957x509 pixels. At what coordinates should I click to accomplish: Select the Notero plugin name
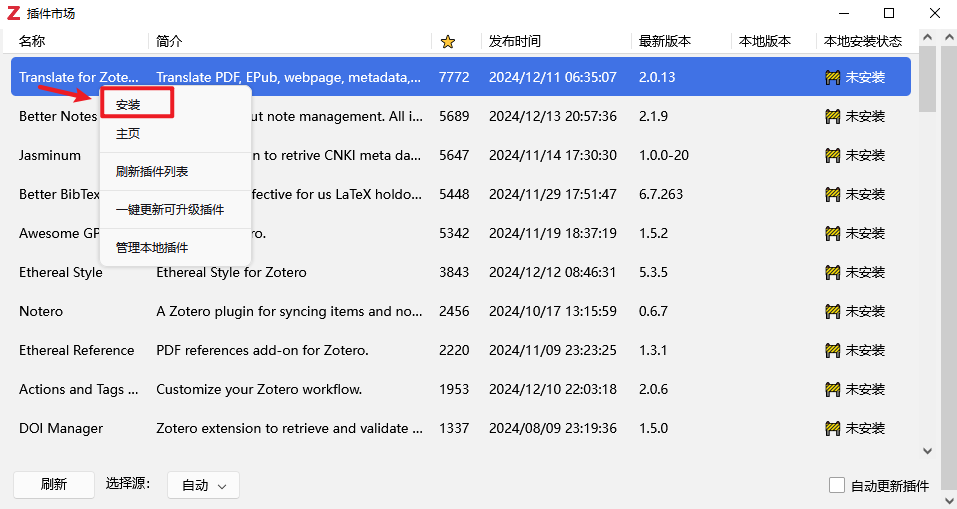coord(41,311)
